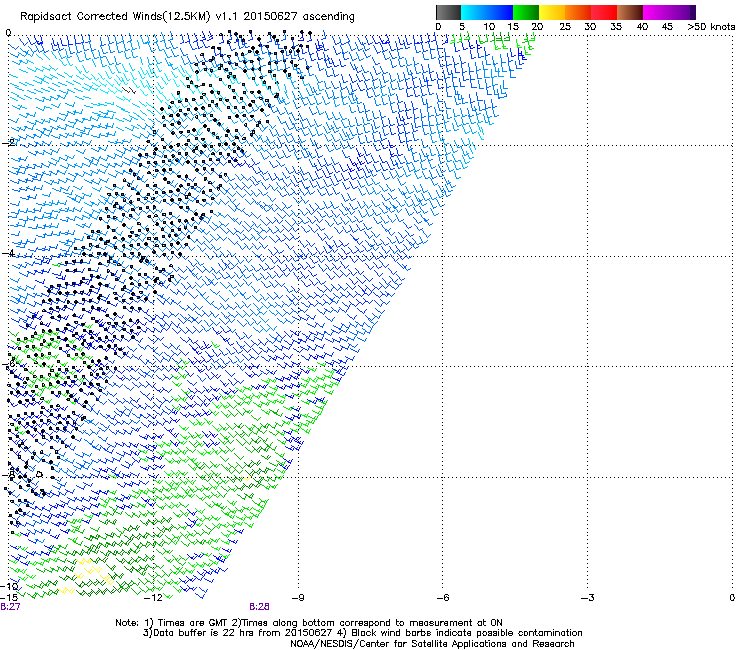This screenshot has height=650, width=740.
Task: Click the orange 25-30 knots legend swatch
Action: click(578, 12)
